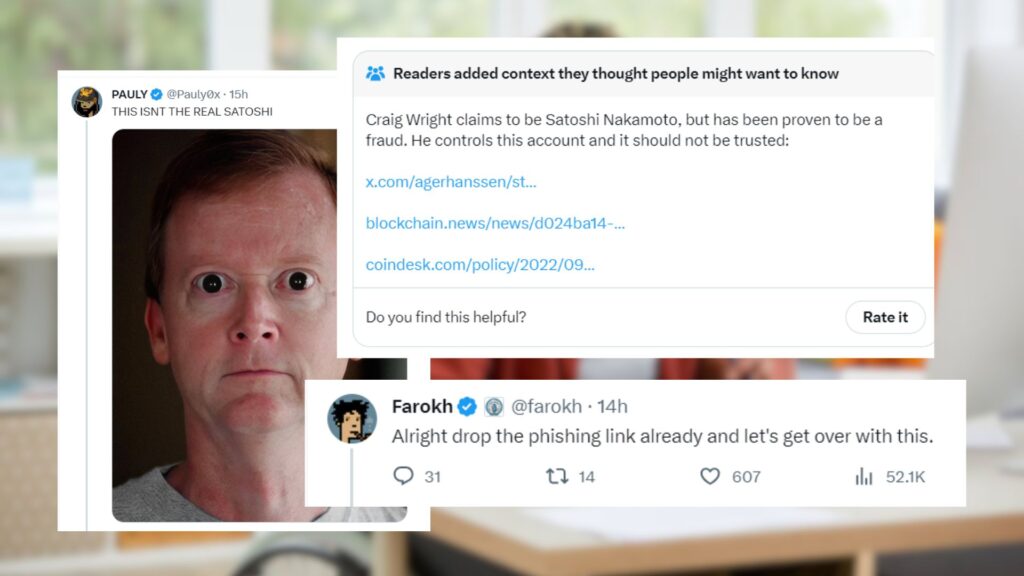The width and height of the screenshot is (1024, 576).
Task: Click the @farokh handle
Action: click(x=546, y=406)
